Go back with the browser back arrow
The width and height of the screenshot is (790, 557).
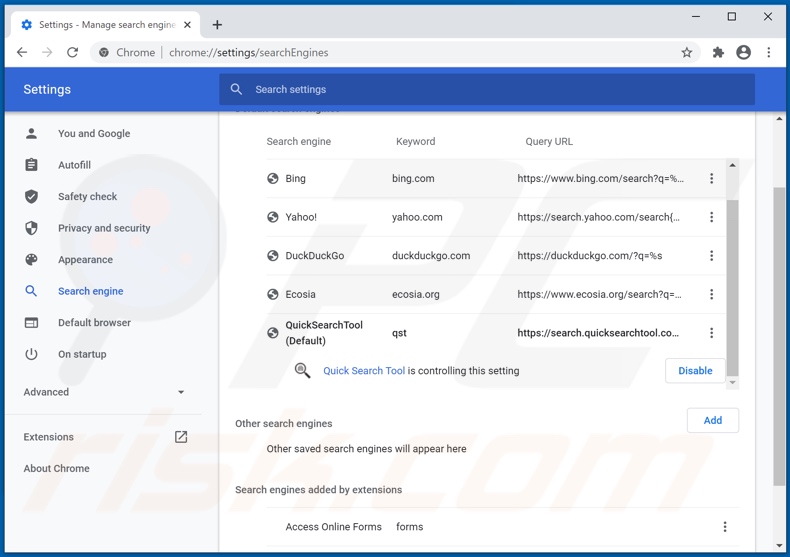(22, 52)
